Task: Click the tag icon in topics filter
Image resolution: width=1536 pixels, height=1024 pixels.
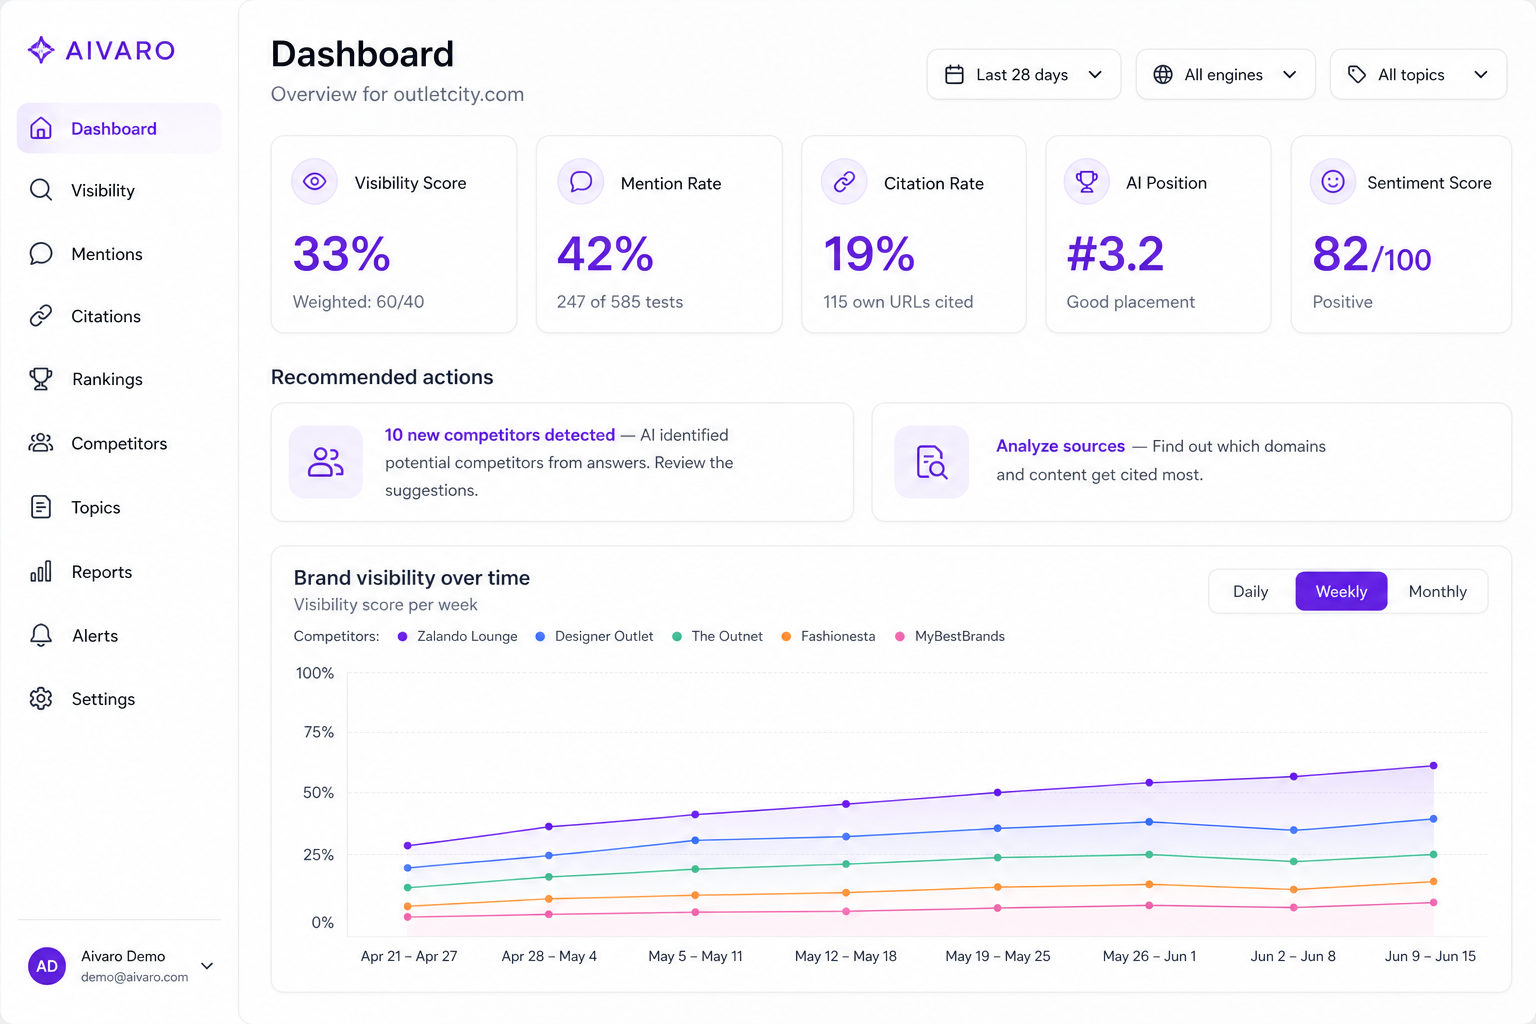Action: tap(1357, 75)
